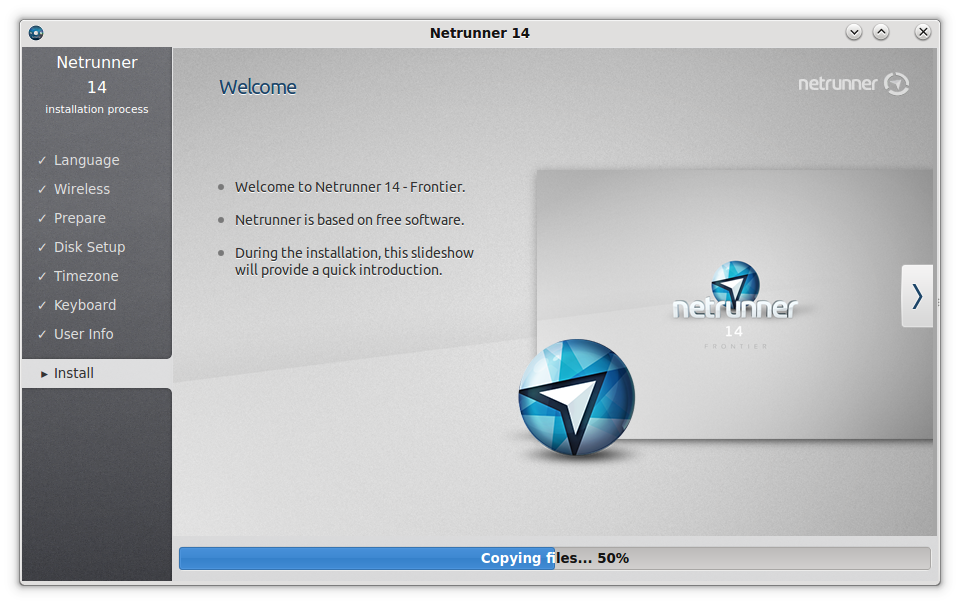Screen dimensions: 960x605
Task: Click the next slide arrow in slideshow
Action: (917, 296)
